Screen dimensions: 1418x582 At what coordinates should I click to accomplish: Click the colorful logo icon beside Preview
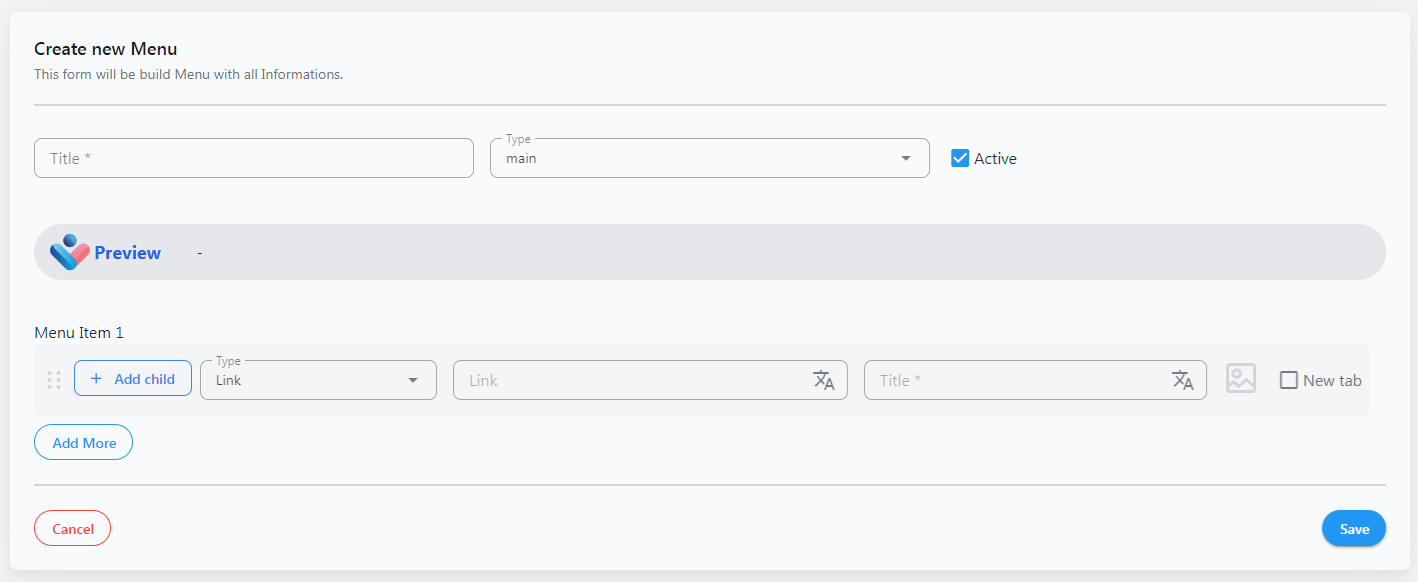pyautogui.click(x=70, y=252)
